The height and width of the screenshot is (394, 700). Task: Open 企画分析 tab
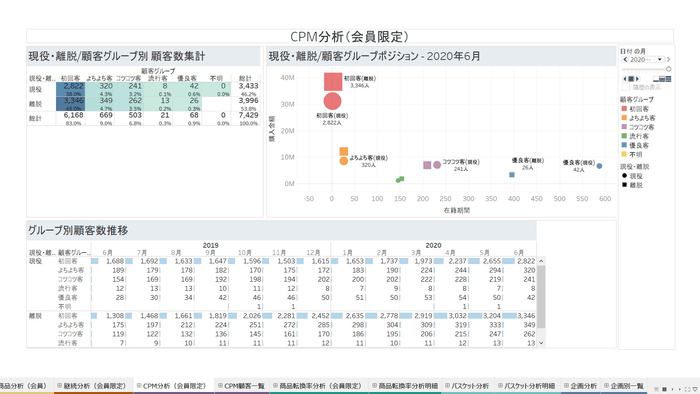point(580,386)
